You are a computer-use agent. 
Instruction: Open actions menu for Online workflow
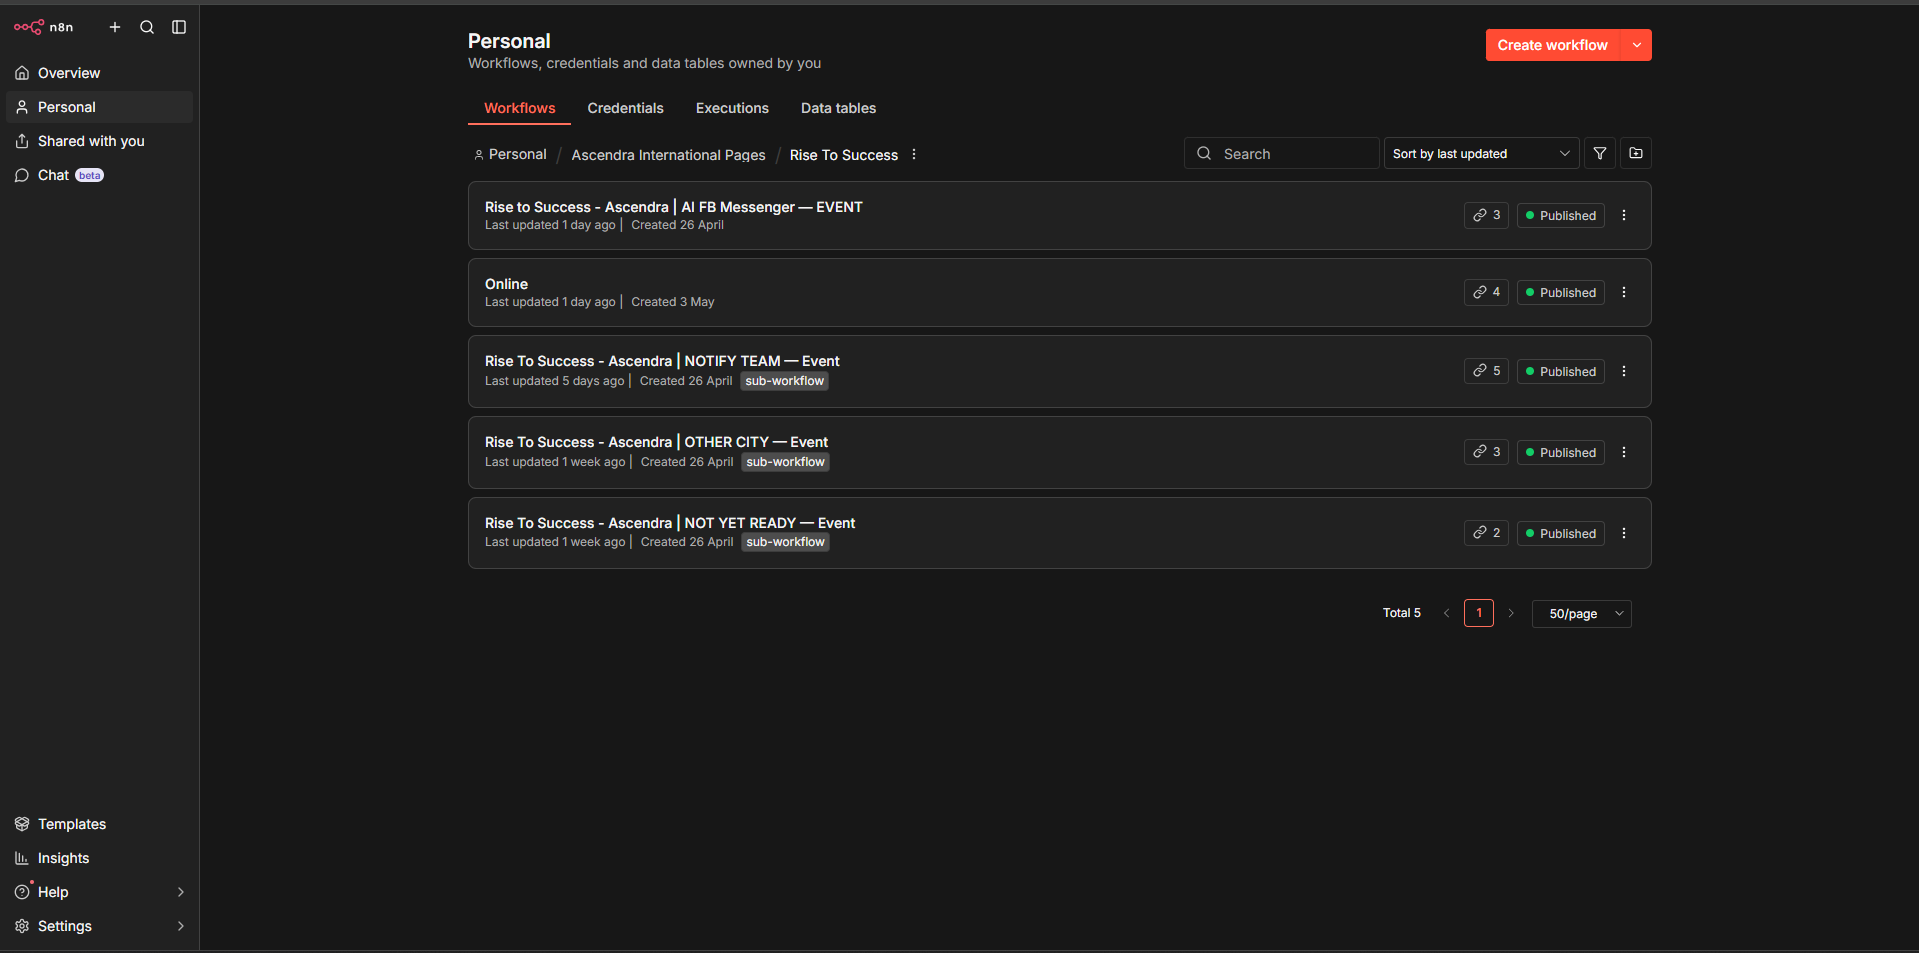pos(1624,292)
